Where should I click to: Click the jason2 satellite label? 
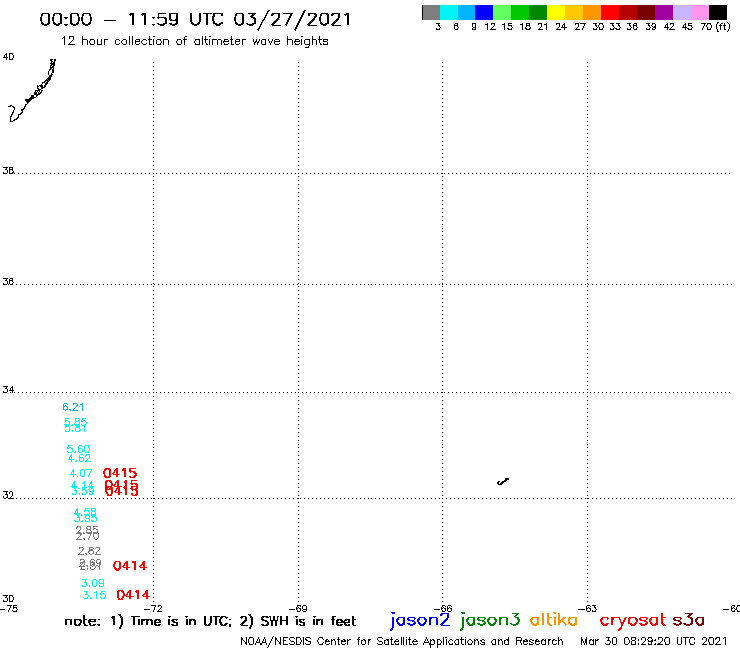pyautogui.click(x=420, y=620)
